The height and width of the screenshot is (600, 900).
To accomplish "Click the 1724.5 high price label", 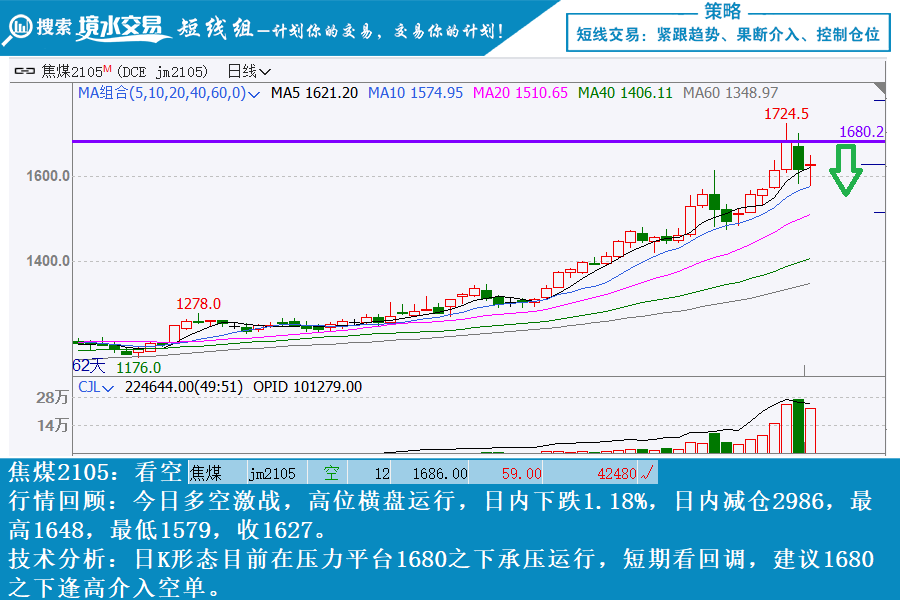I will click(x=786, y=114).
